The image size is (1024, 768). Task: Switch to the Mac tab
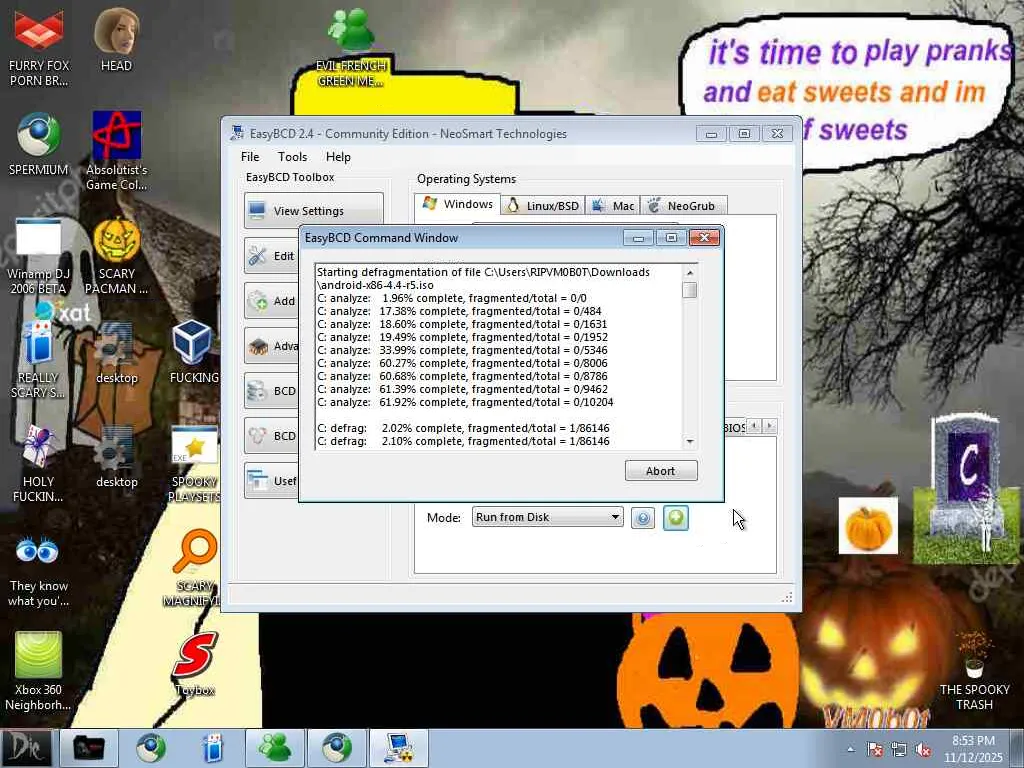tap(613, 206)
